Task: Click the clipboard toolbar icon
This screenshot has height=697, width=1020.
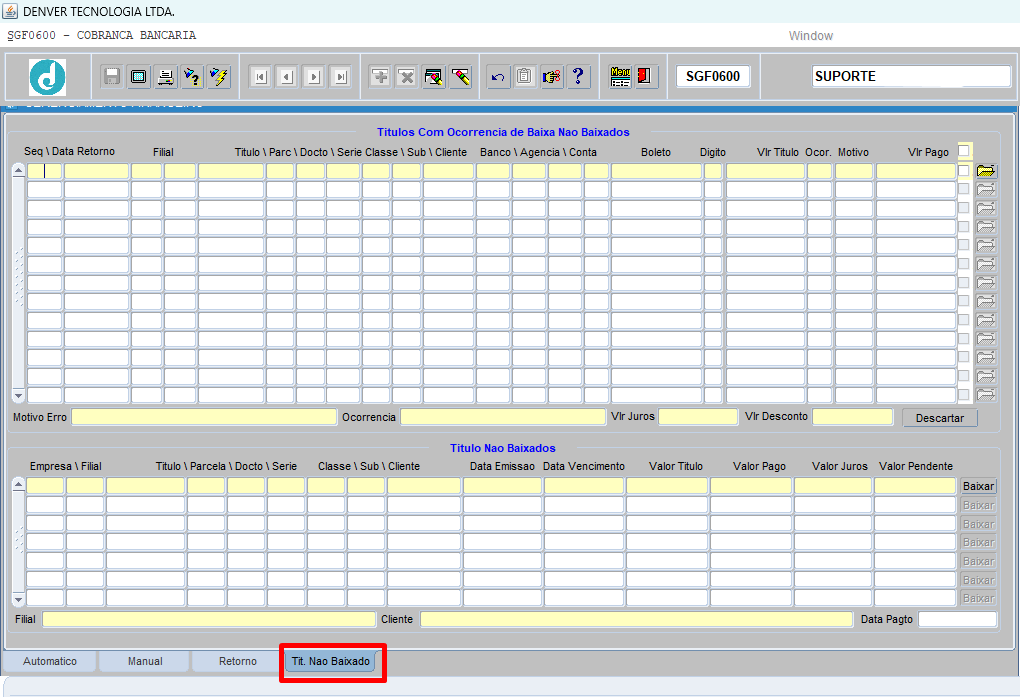Action: (524, 77)
